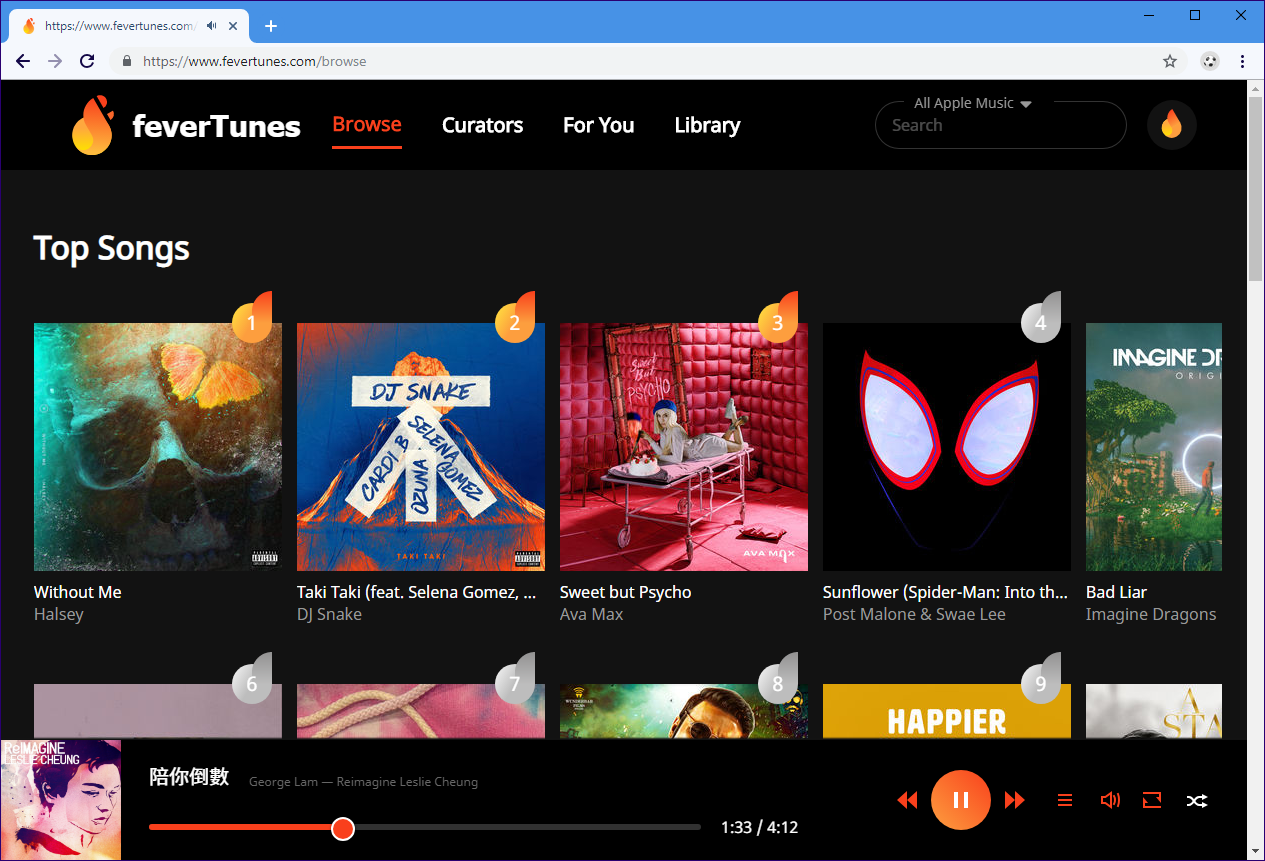The image size is (1265, 861).
Task: Open the DJ Snake artist link
Action: click(329, 614)
